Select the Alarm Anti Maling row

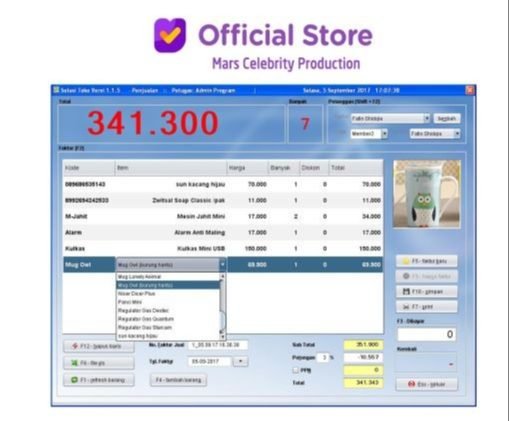(x=223, y=232)
